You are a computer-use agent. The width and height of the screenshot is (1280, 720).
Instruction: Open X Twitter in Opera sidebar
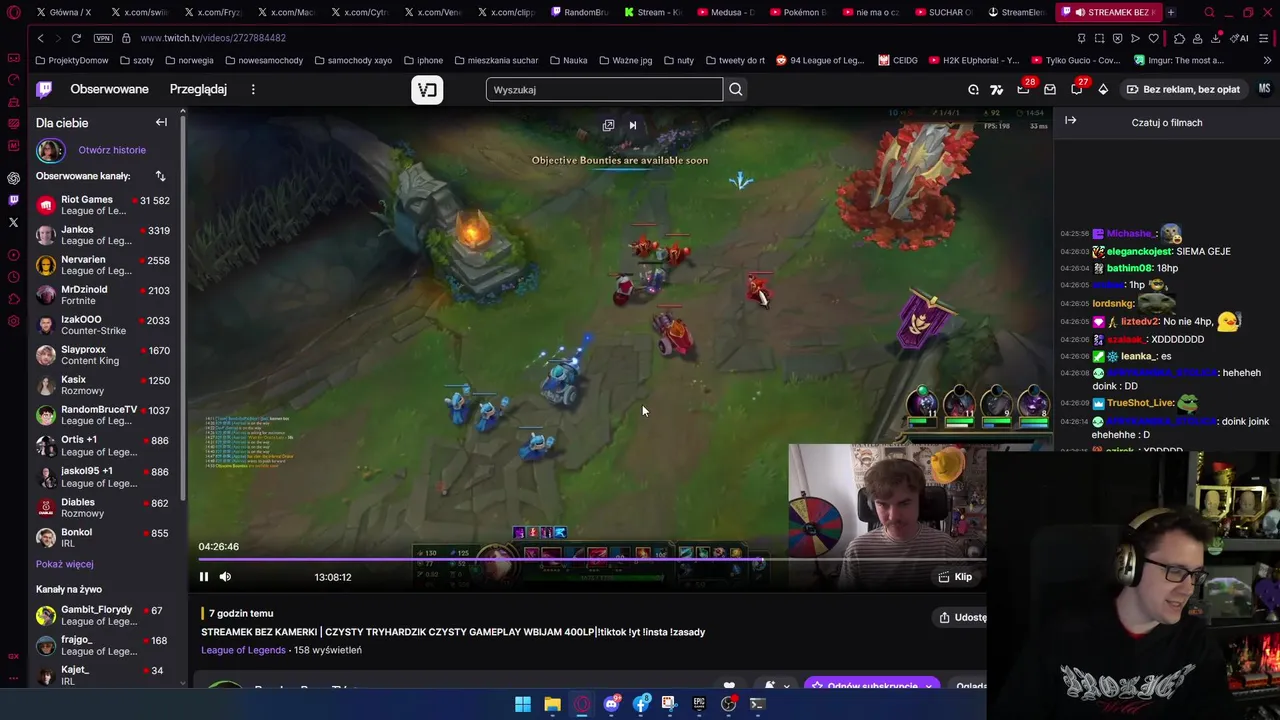[13, 222]
